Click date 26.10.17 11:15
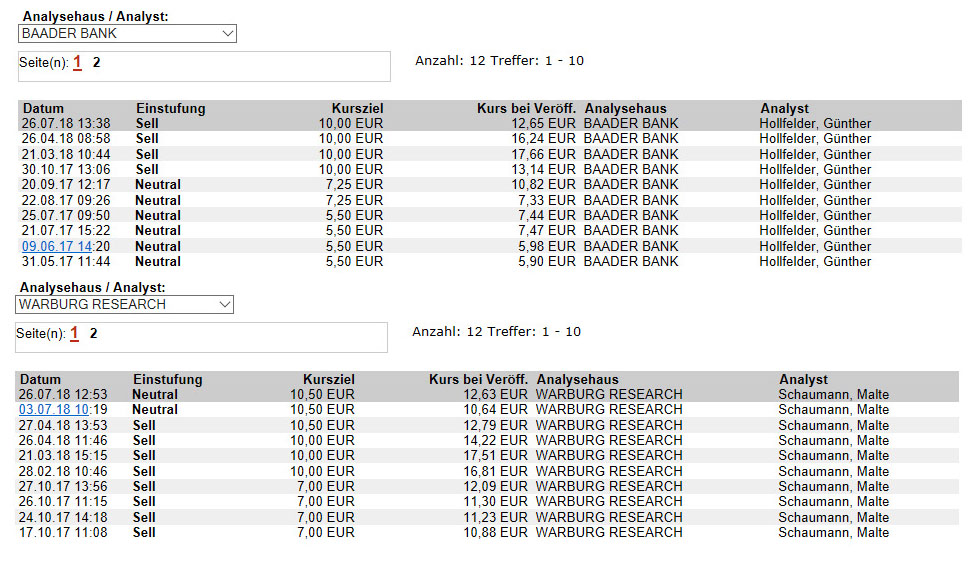Image resolution: width=970 pixels, height=580 pixels. pyautogui.click(x=62, y=501)
